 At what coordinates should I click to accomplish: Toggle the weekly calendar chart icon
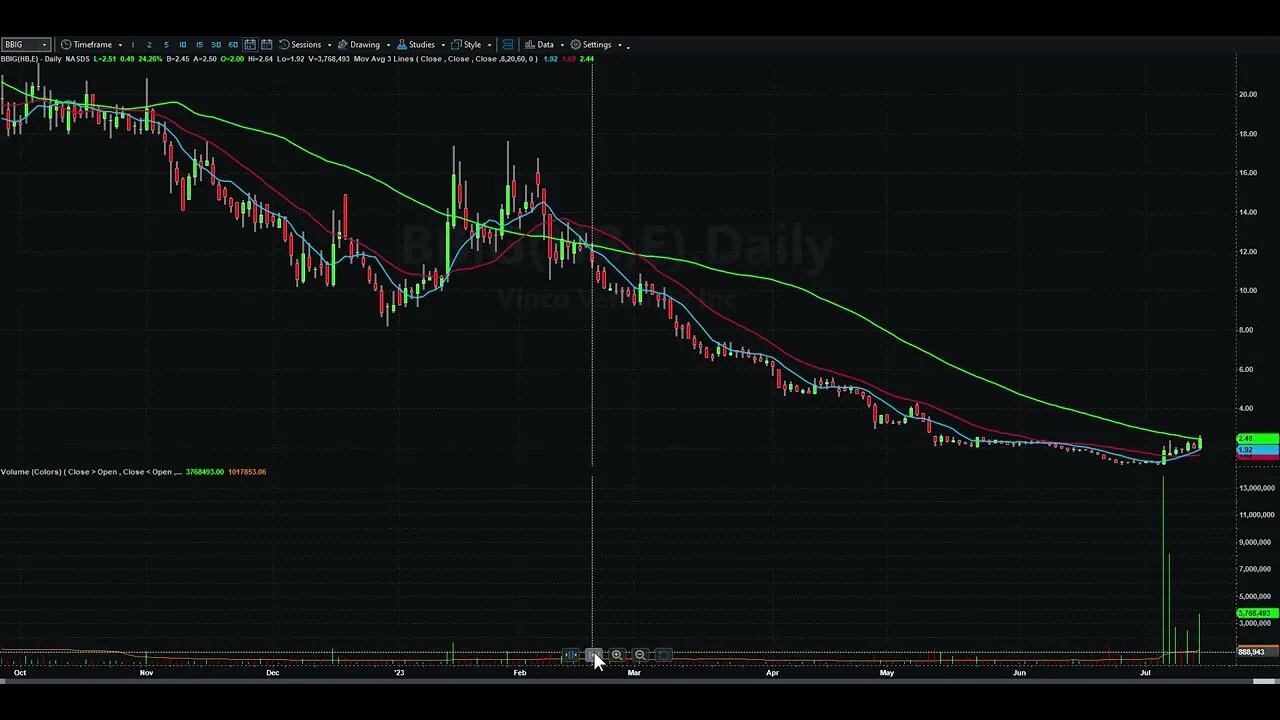coord(267,45)
